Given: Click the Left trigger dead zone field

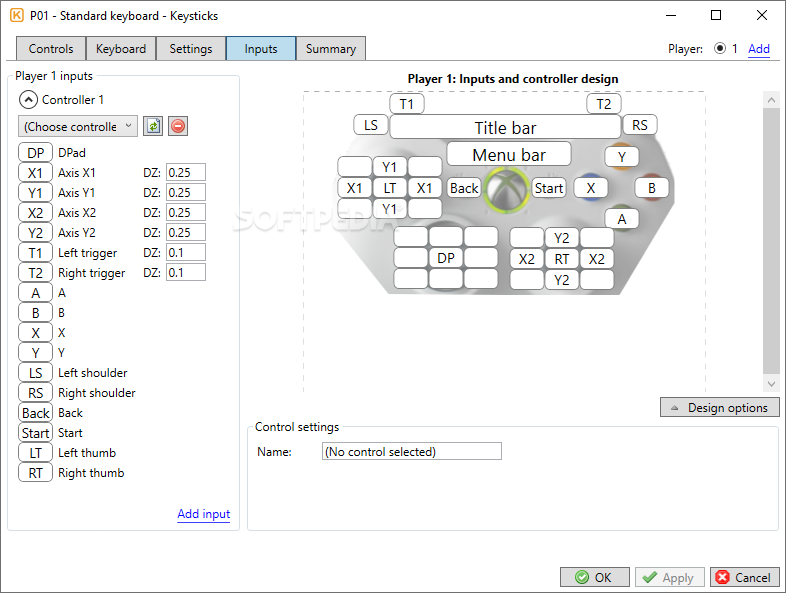Looking at the screenshot, I should click(186, 253).
